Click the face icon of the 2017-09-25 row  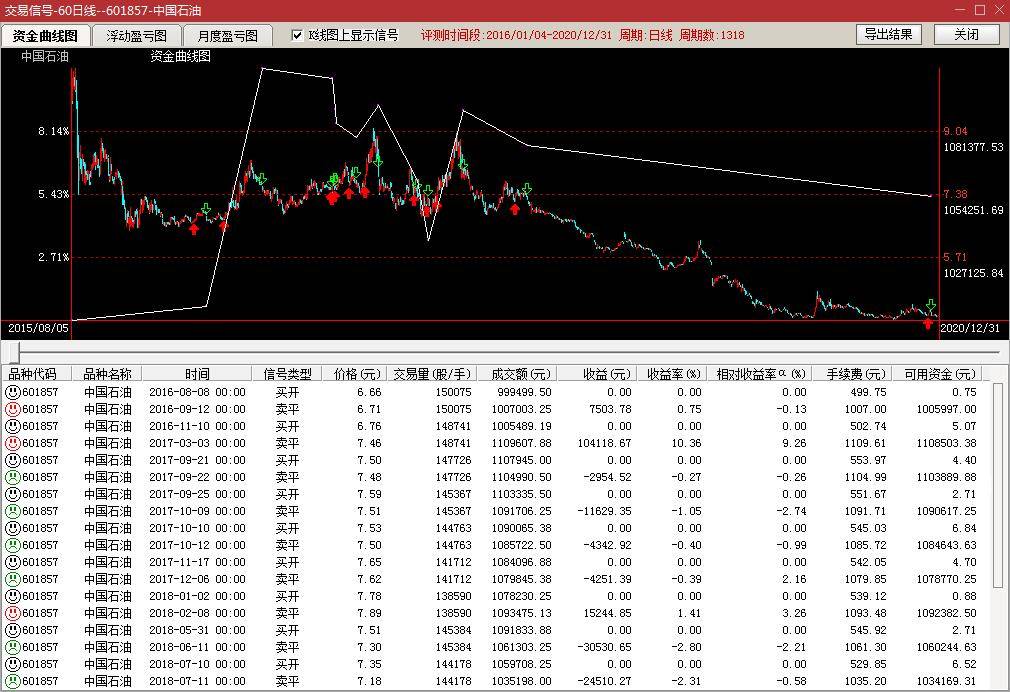click(12, 494)
